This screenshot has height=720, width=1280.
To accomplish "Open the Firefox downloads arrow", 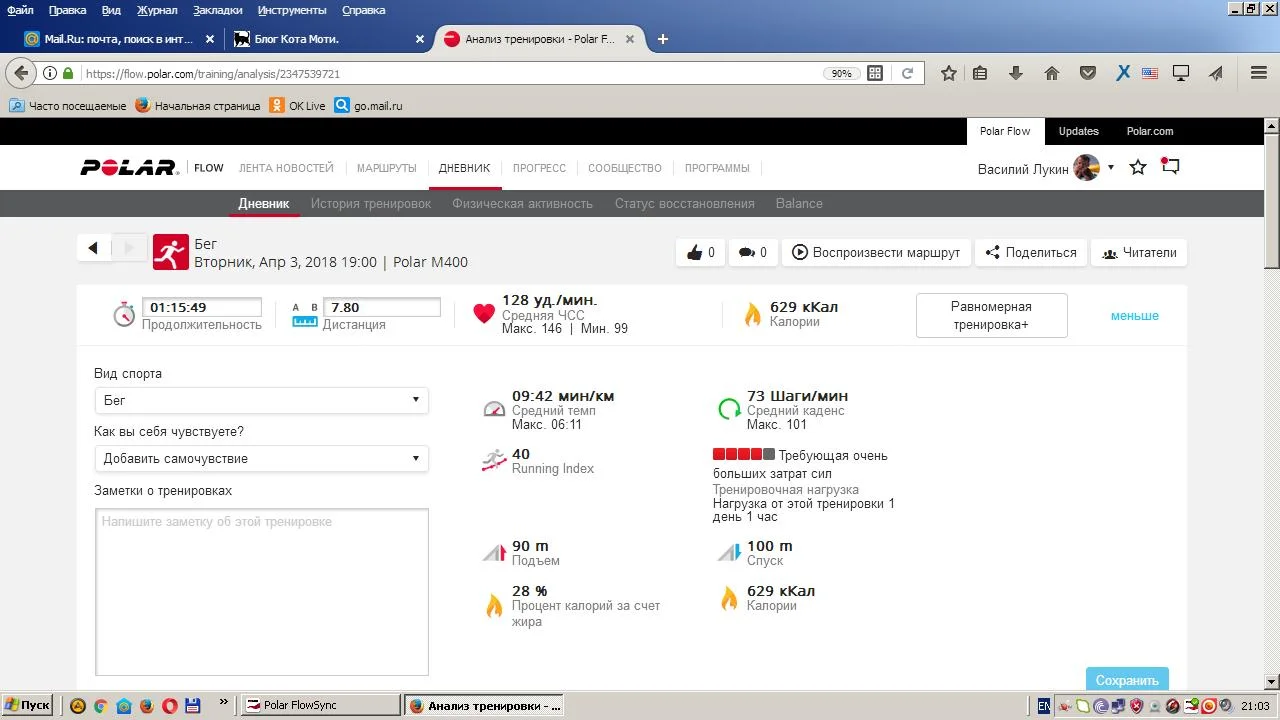I will pos(1016,73).
